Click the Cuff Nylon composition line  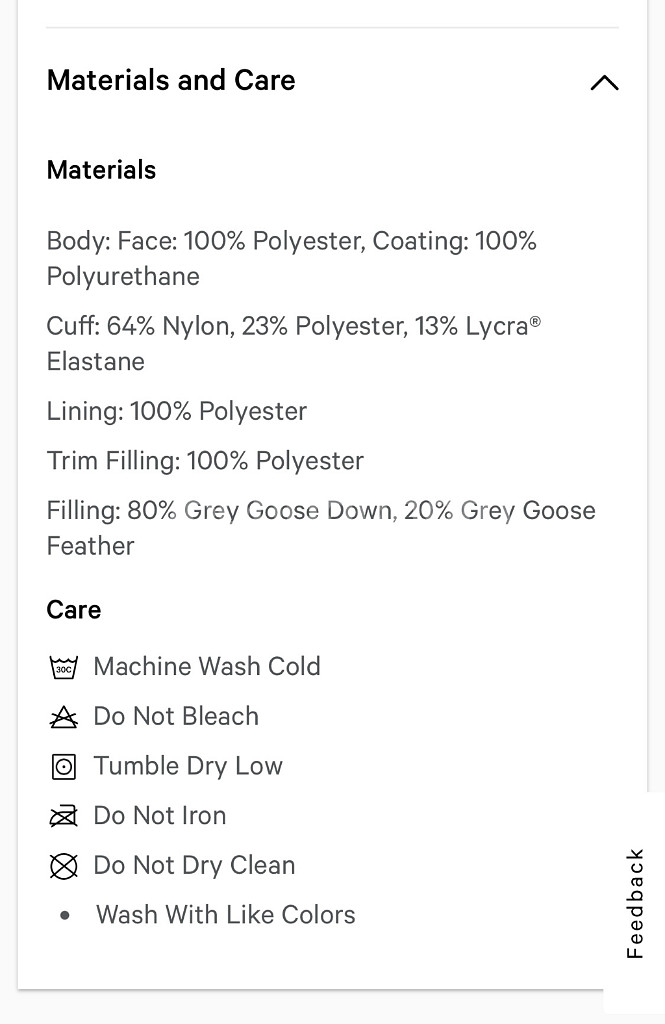(x=293, y=327)
